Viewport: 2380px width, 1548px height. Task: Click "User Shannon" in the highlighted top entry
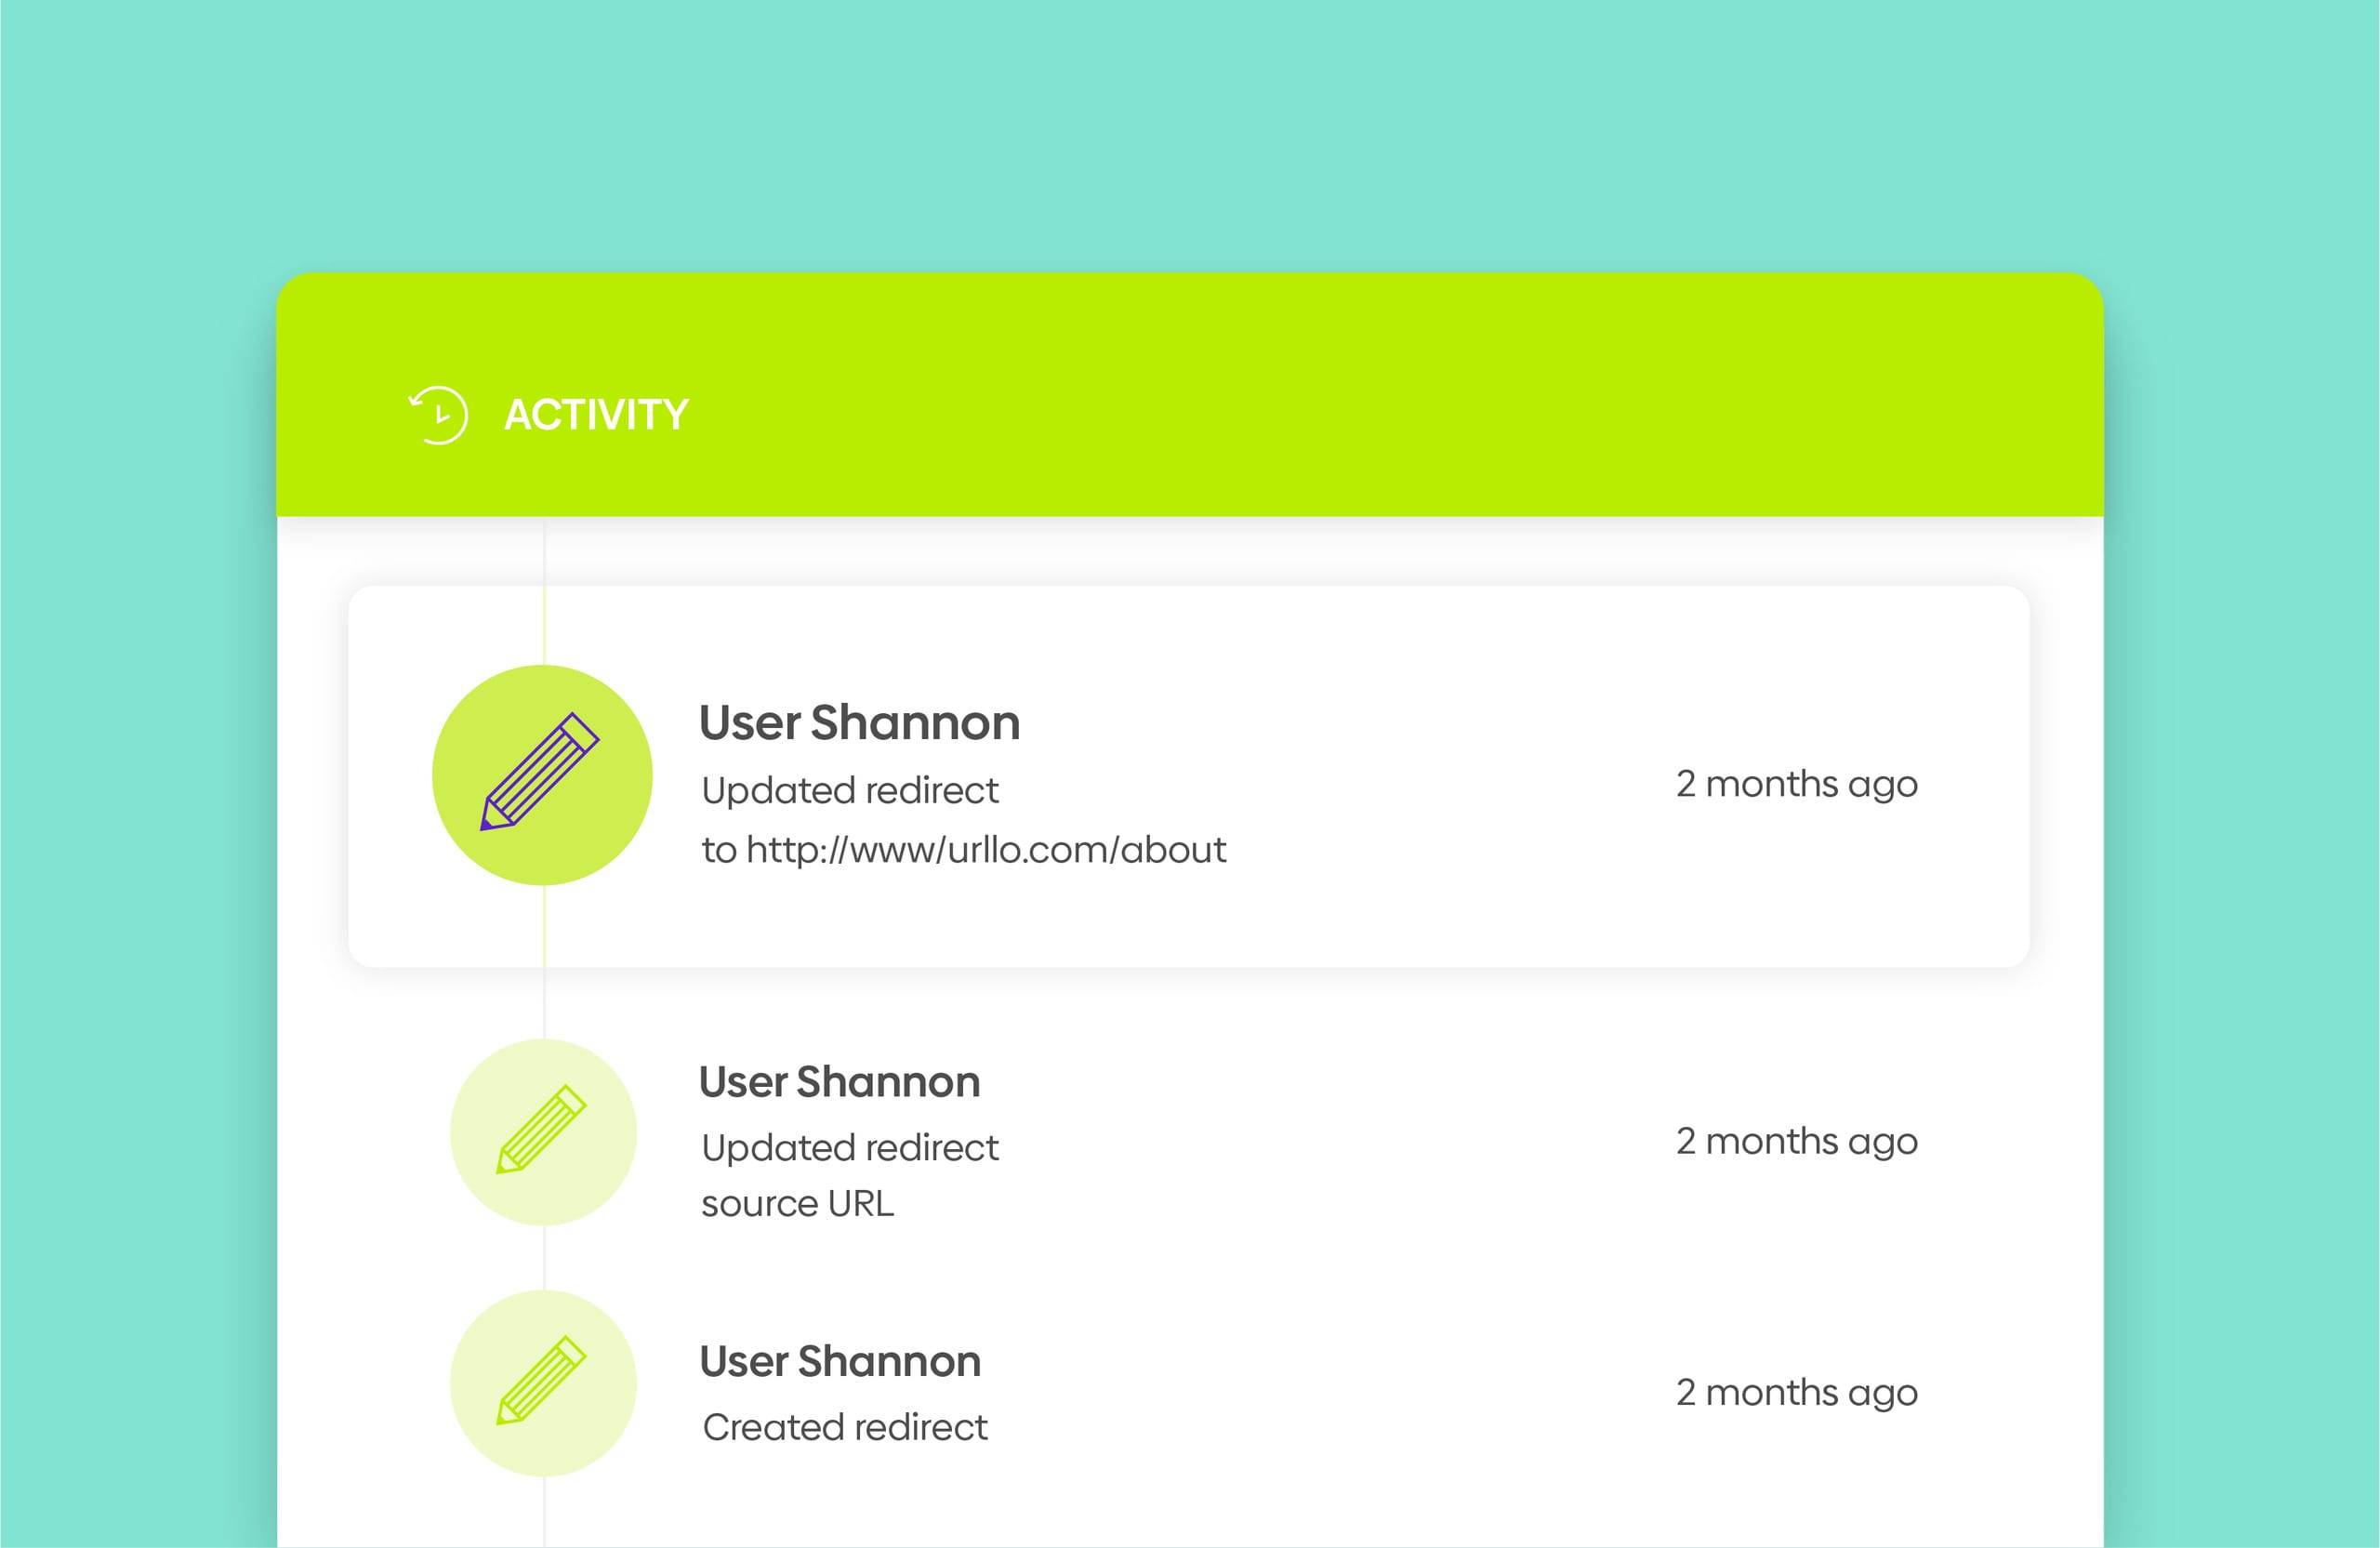[859, 723]
